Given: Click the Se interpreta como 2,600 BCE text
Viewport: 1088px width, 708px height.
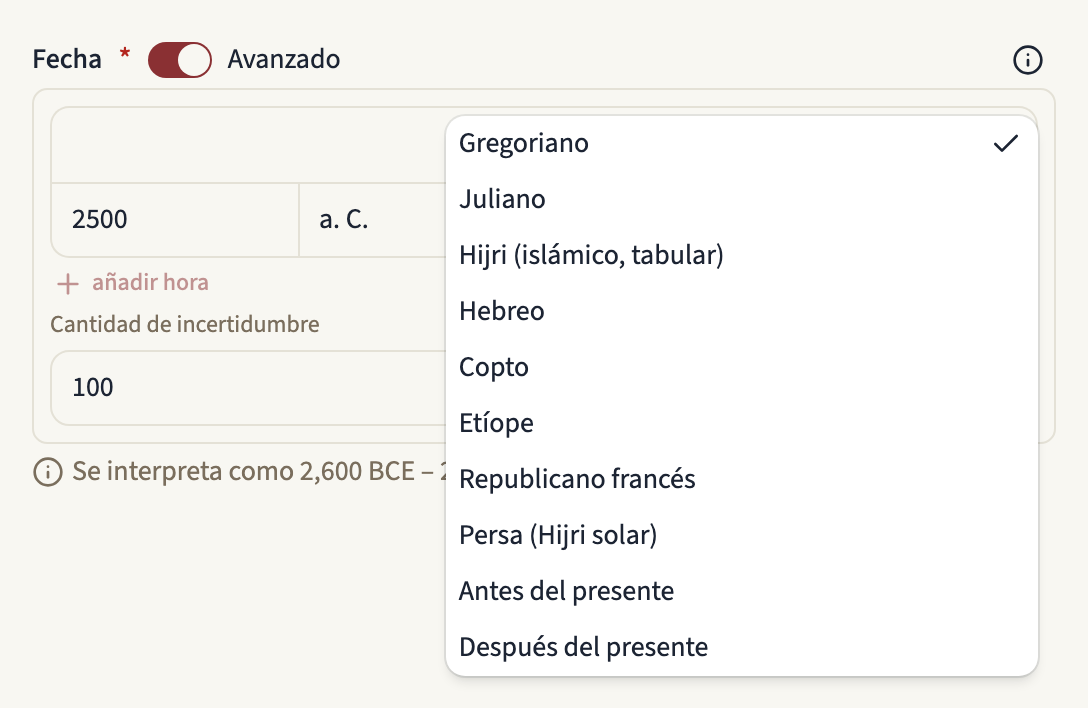Looking at the screenshot, I should pos(244,471).
